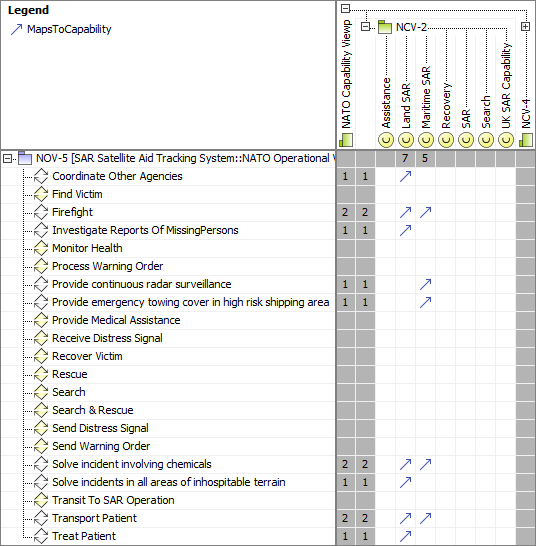Image resolution: width=536 pixels, height=546 pixels.
Task: Click the Monitor Health activity icon
Action: pos(41,248)
